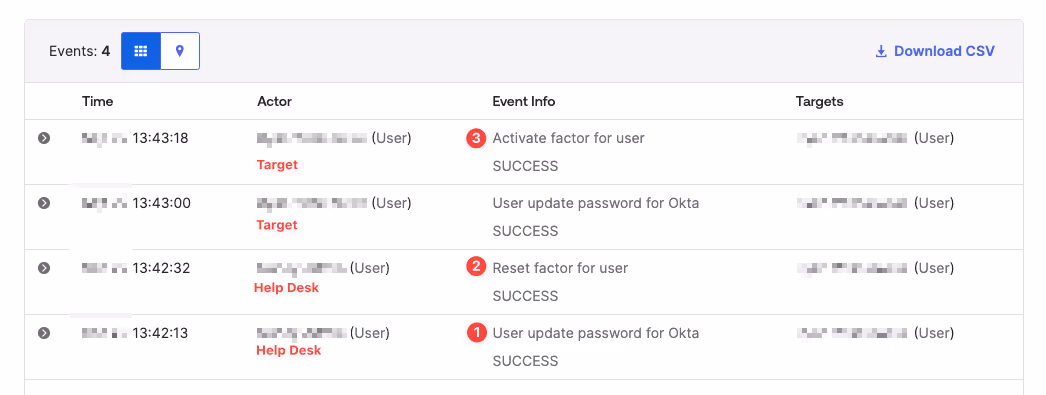Click the red badge numbered 1

tap(476, 332)
